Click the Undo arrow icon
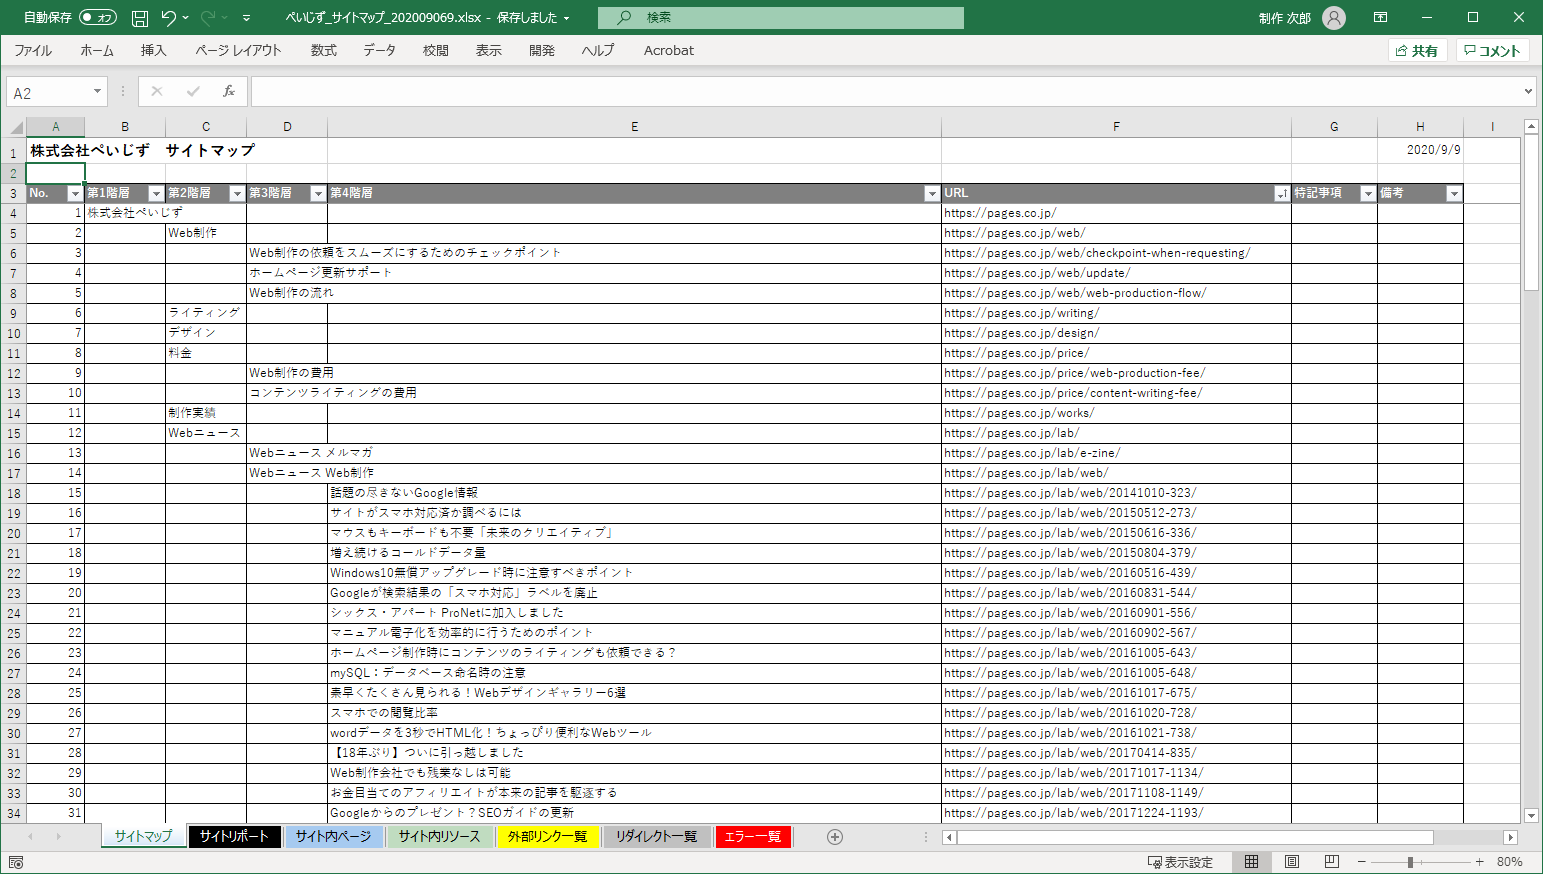The height and width of the screenshot is (874, 1543). (x=168, y=18)
